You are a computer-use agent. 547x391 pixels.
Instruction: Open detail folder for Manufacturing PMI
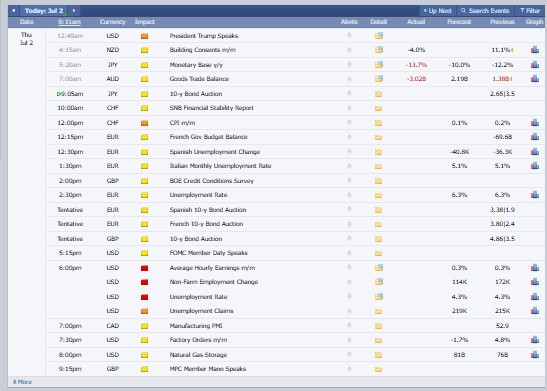tap(378, 326)
